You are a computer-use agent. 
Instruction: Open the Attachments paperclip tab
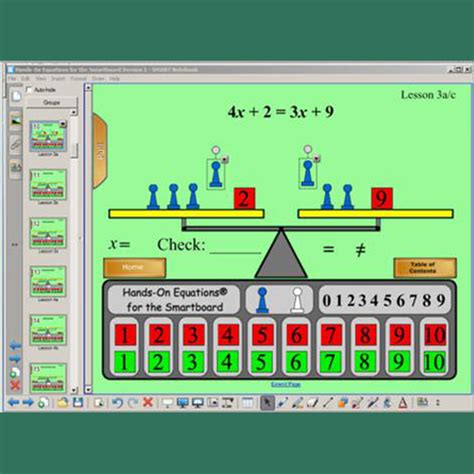pos(16,145)
